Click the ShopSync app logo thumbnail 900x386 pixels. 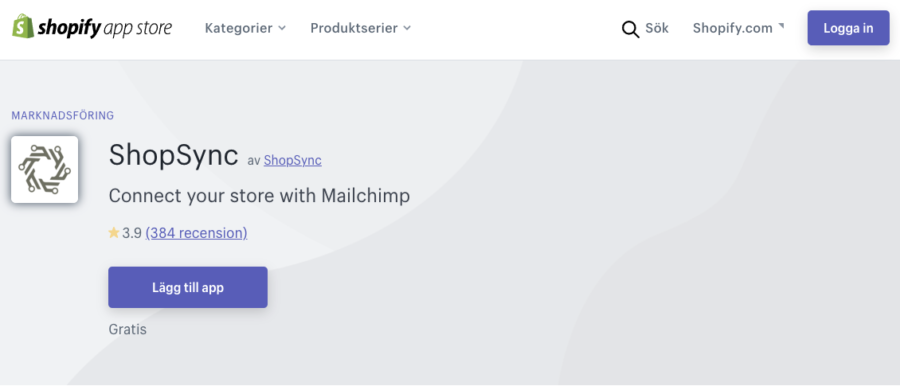click(x=44, y=169)
